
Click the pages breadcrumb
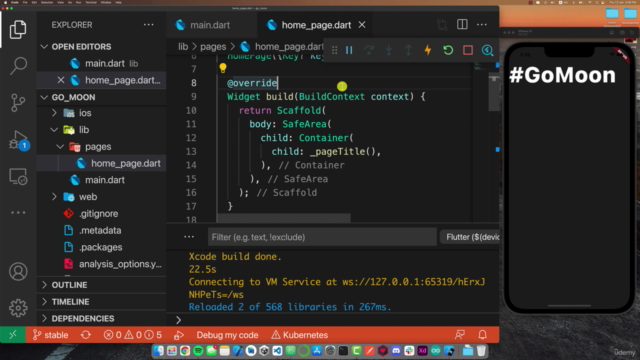(x=213, y=47)
